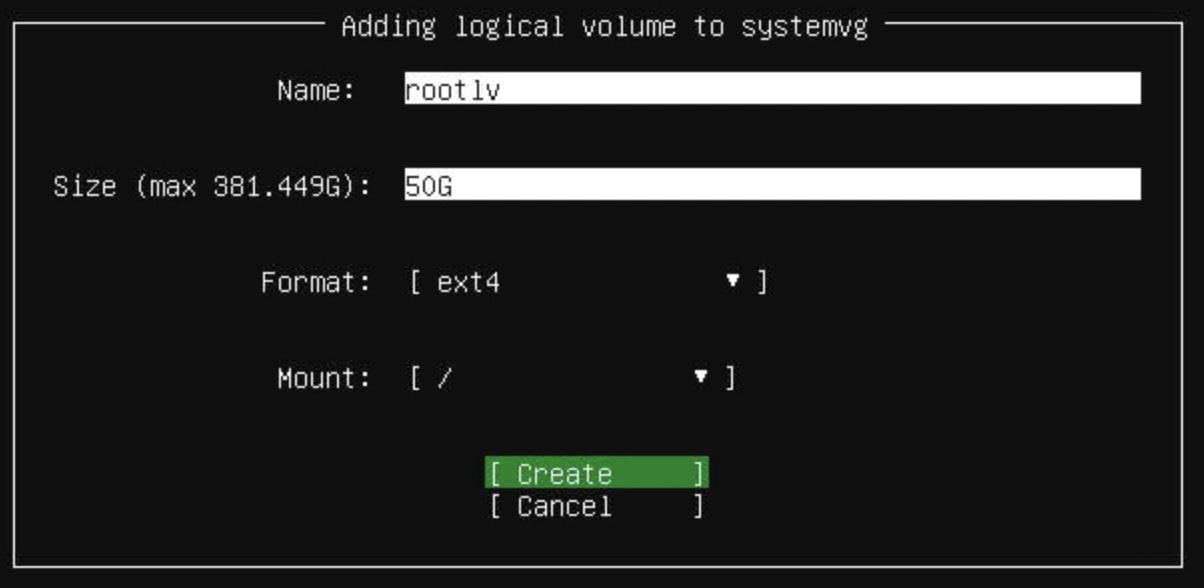Click the 'Size (max 381.449G):' label

click(x=211, y=186)
